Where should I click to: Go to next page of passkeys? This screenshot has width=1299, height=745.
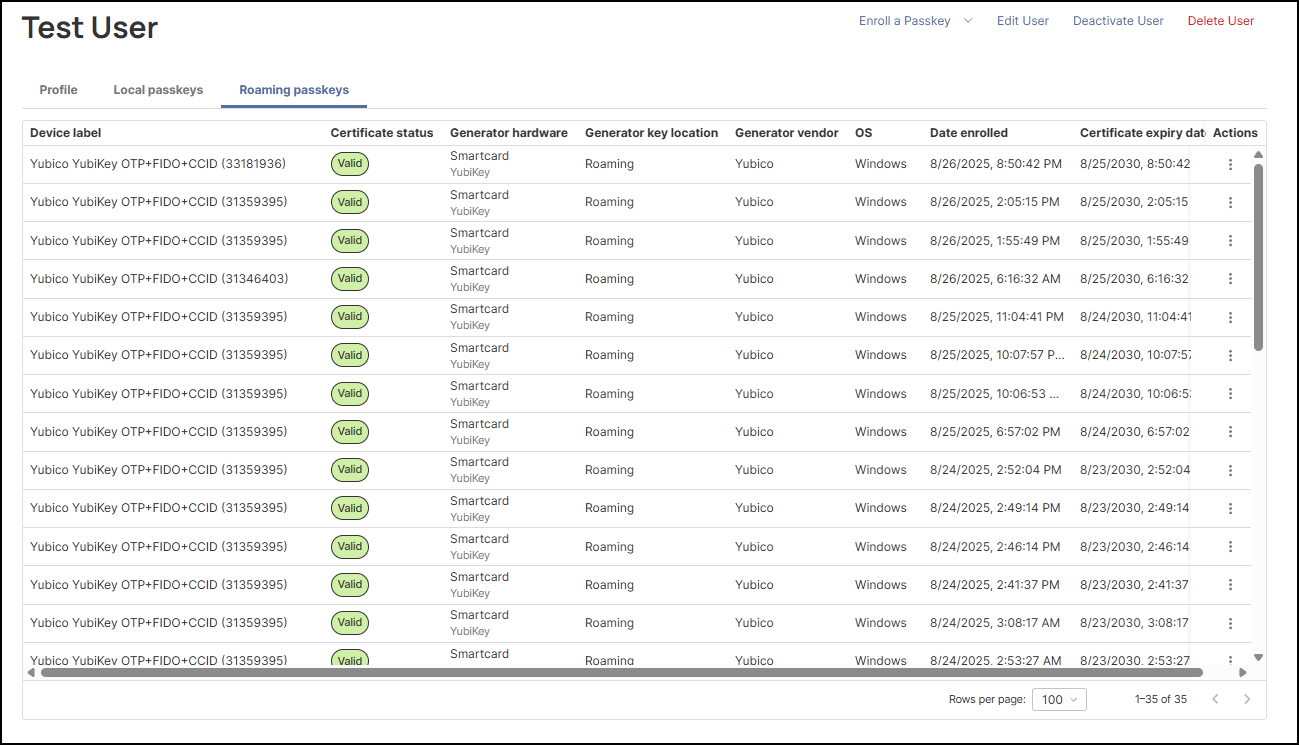pos(1247,699)
